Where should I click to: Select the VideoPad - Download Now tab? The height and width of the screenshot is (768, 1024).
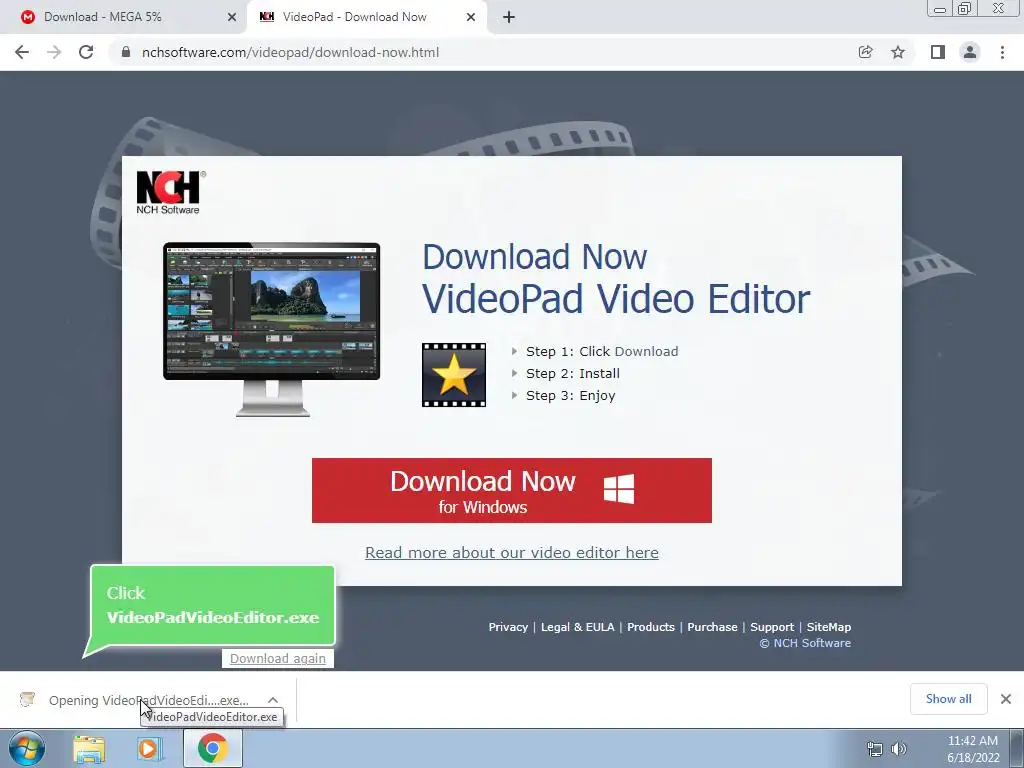pyautogui.click(x=367, y=17)
